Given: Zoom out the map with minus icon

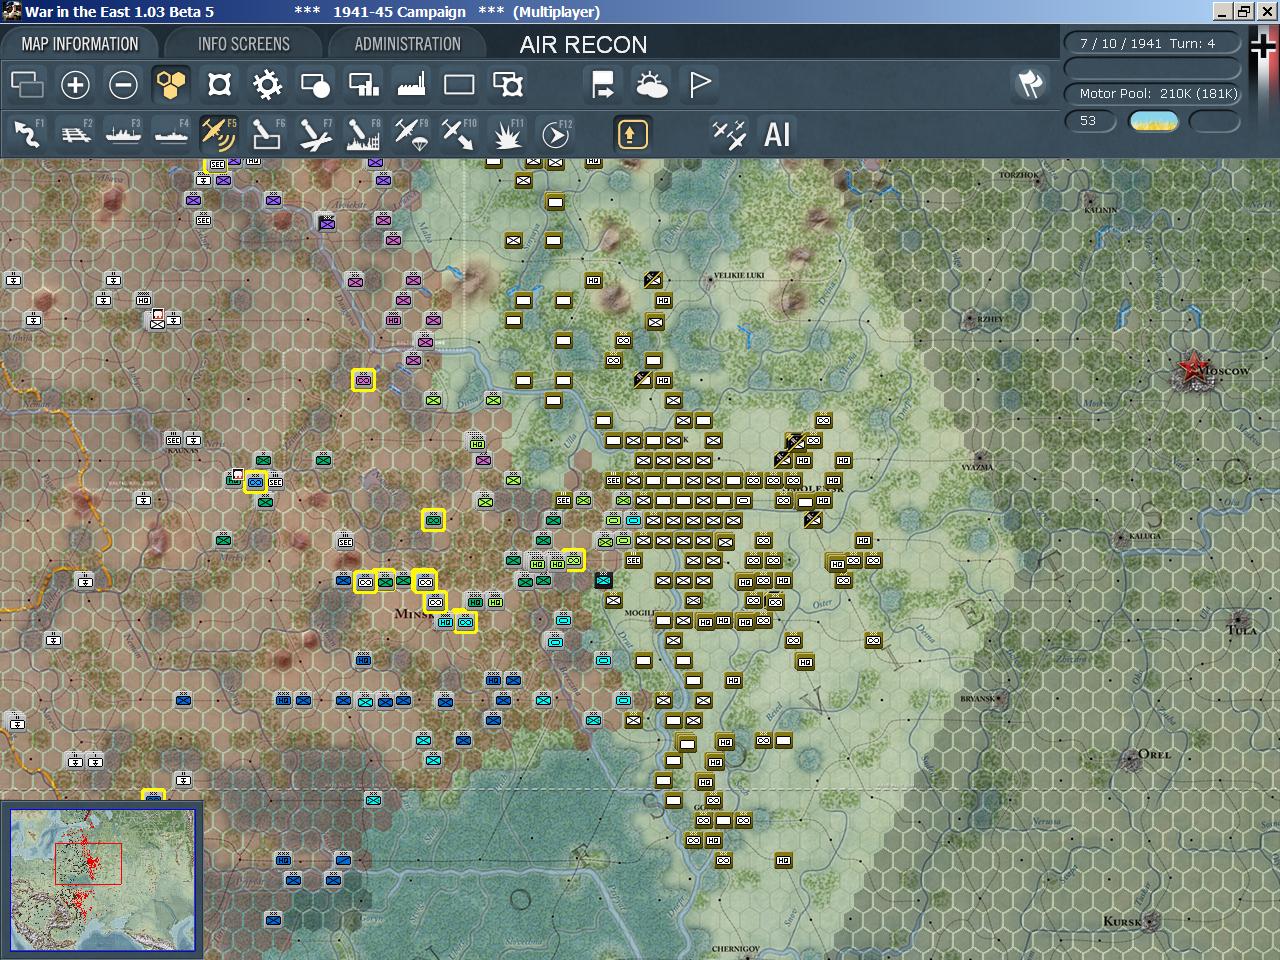Looking at the screenshot, I should click(123, 85).
